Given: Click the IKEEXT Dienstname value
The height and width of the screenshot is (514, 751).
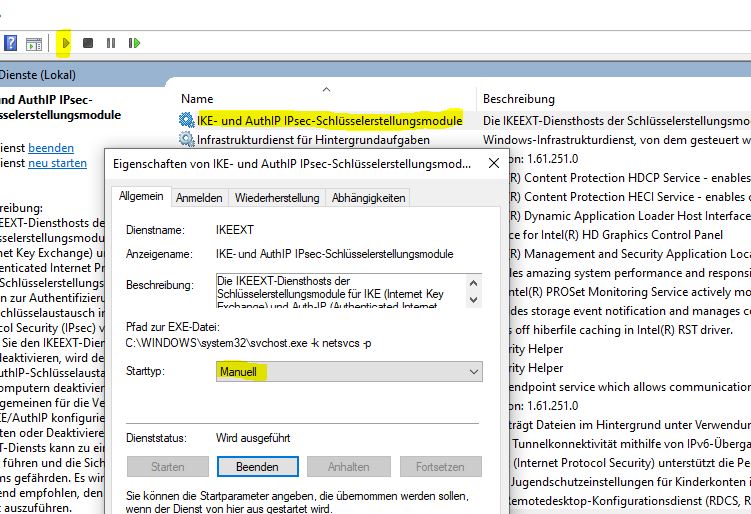Looking at the screenshot, I should click(x=235, y=230).
